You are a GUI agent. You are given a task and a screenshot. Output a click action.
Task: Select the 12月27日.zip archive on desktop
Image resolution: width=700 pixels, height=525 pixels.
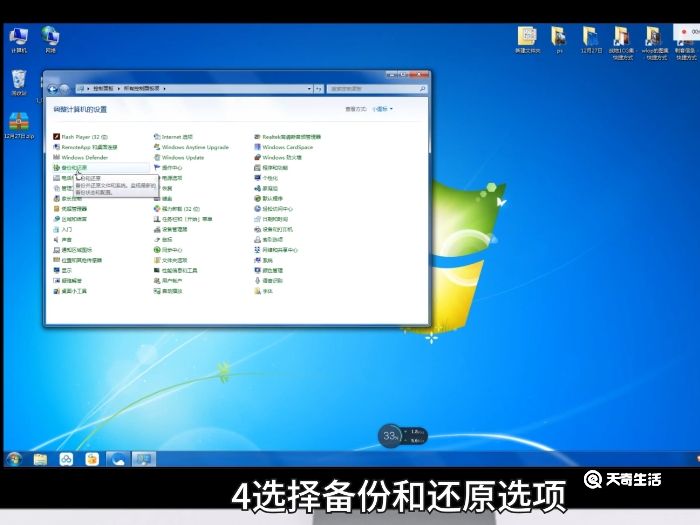tap(19, 125)
